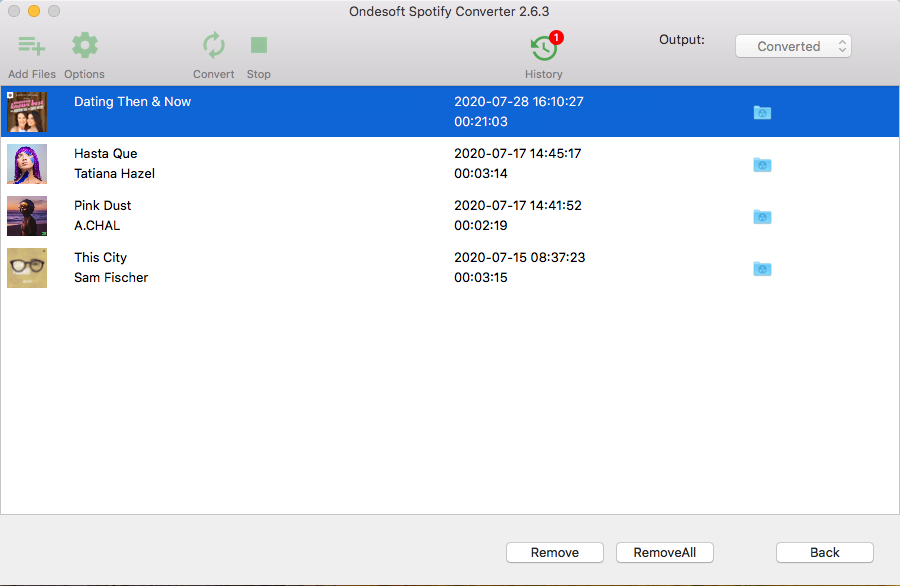The image size is (900, 586).
Task: Select the Hasta Que album cover thumbnail
Action: pyautogui.click(x=27, y=164)
